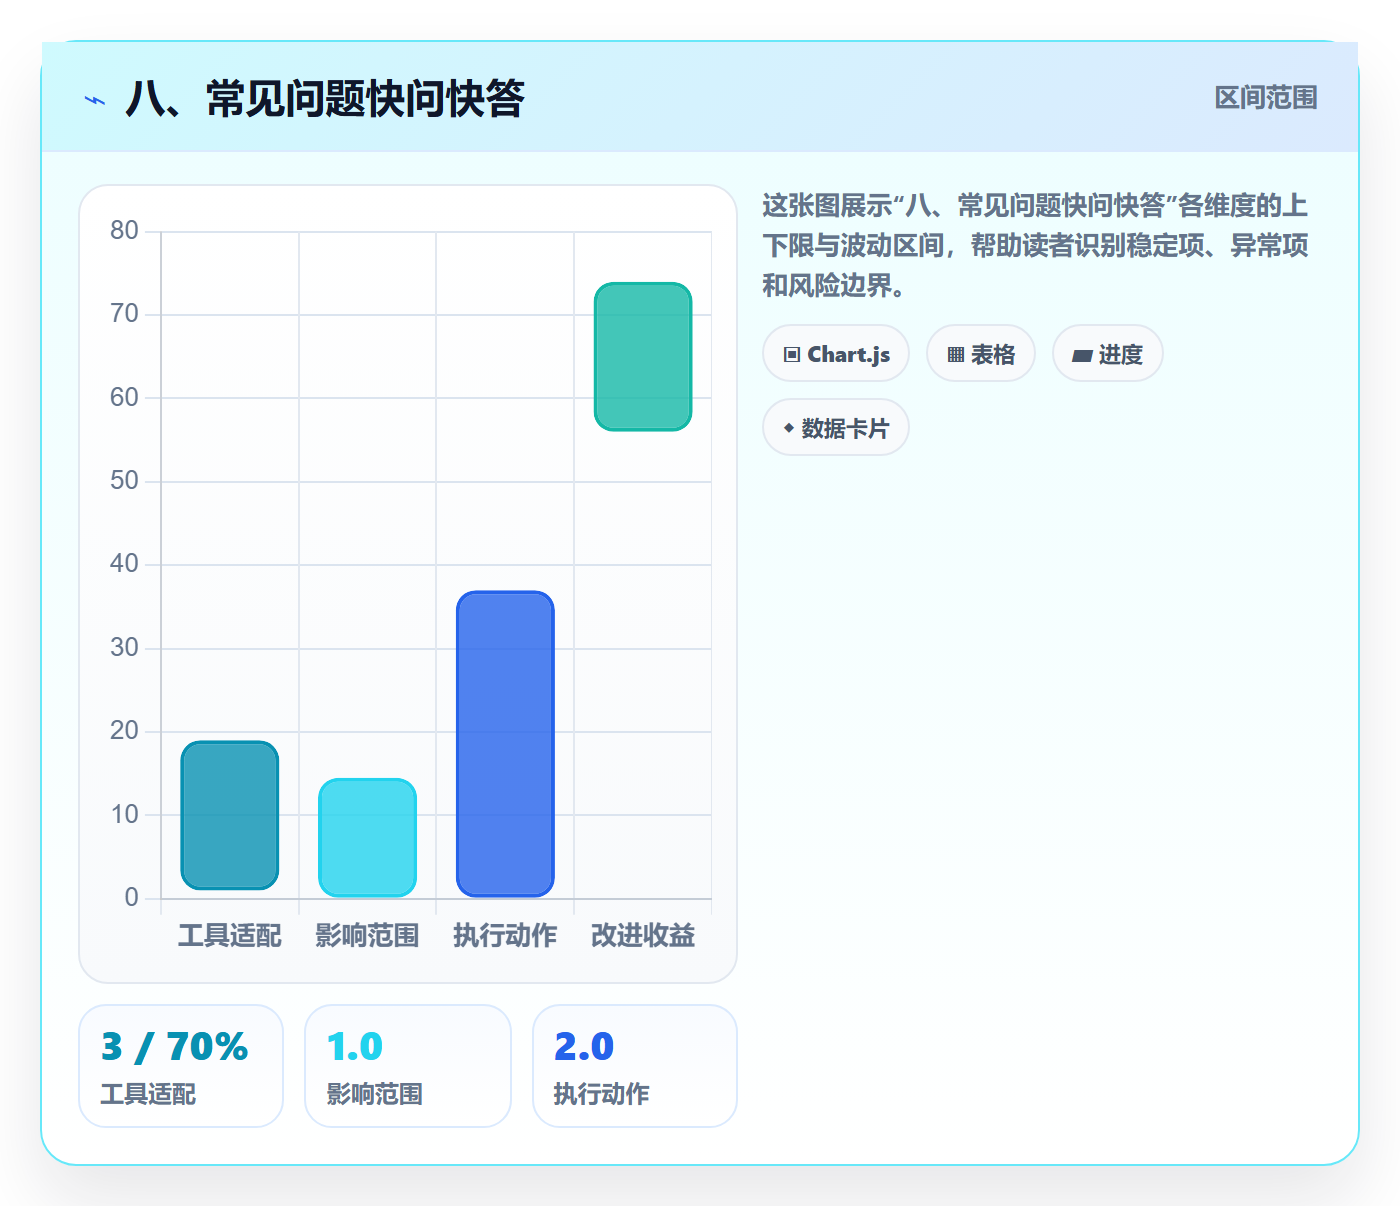The width and height of the screenshot is (1400, 1206).
Task: Click the 80 y-axis tick label
Action: pyautogui.click(x=124, y=231)
